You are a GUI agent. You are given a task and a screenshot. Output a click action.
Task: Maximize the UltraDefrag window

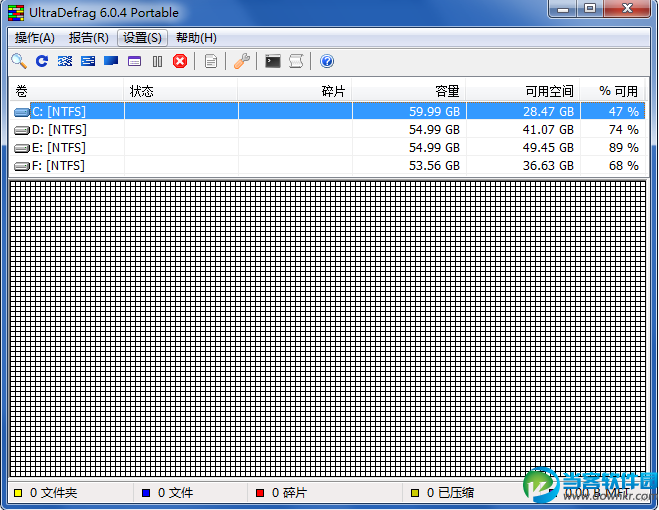pyautogui.click(x=590, y=8)
